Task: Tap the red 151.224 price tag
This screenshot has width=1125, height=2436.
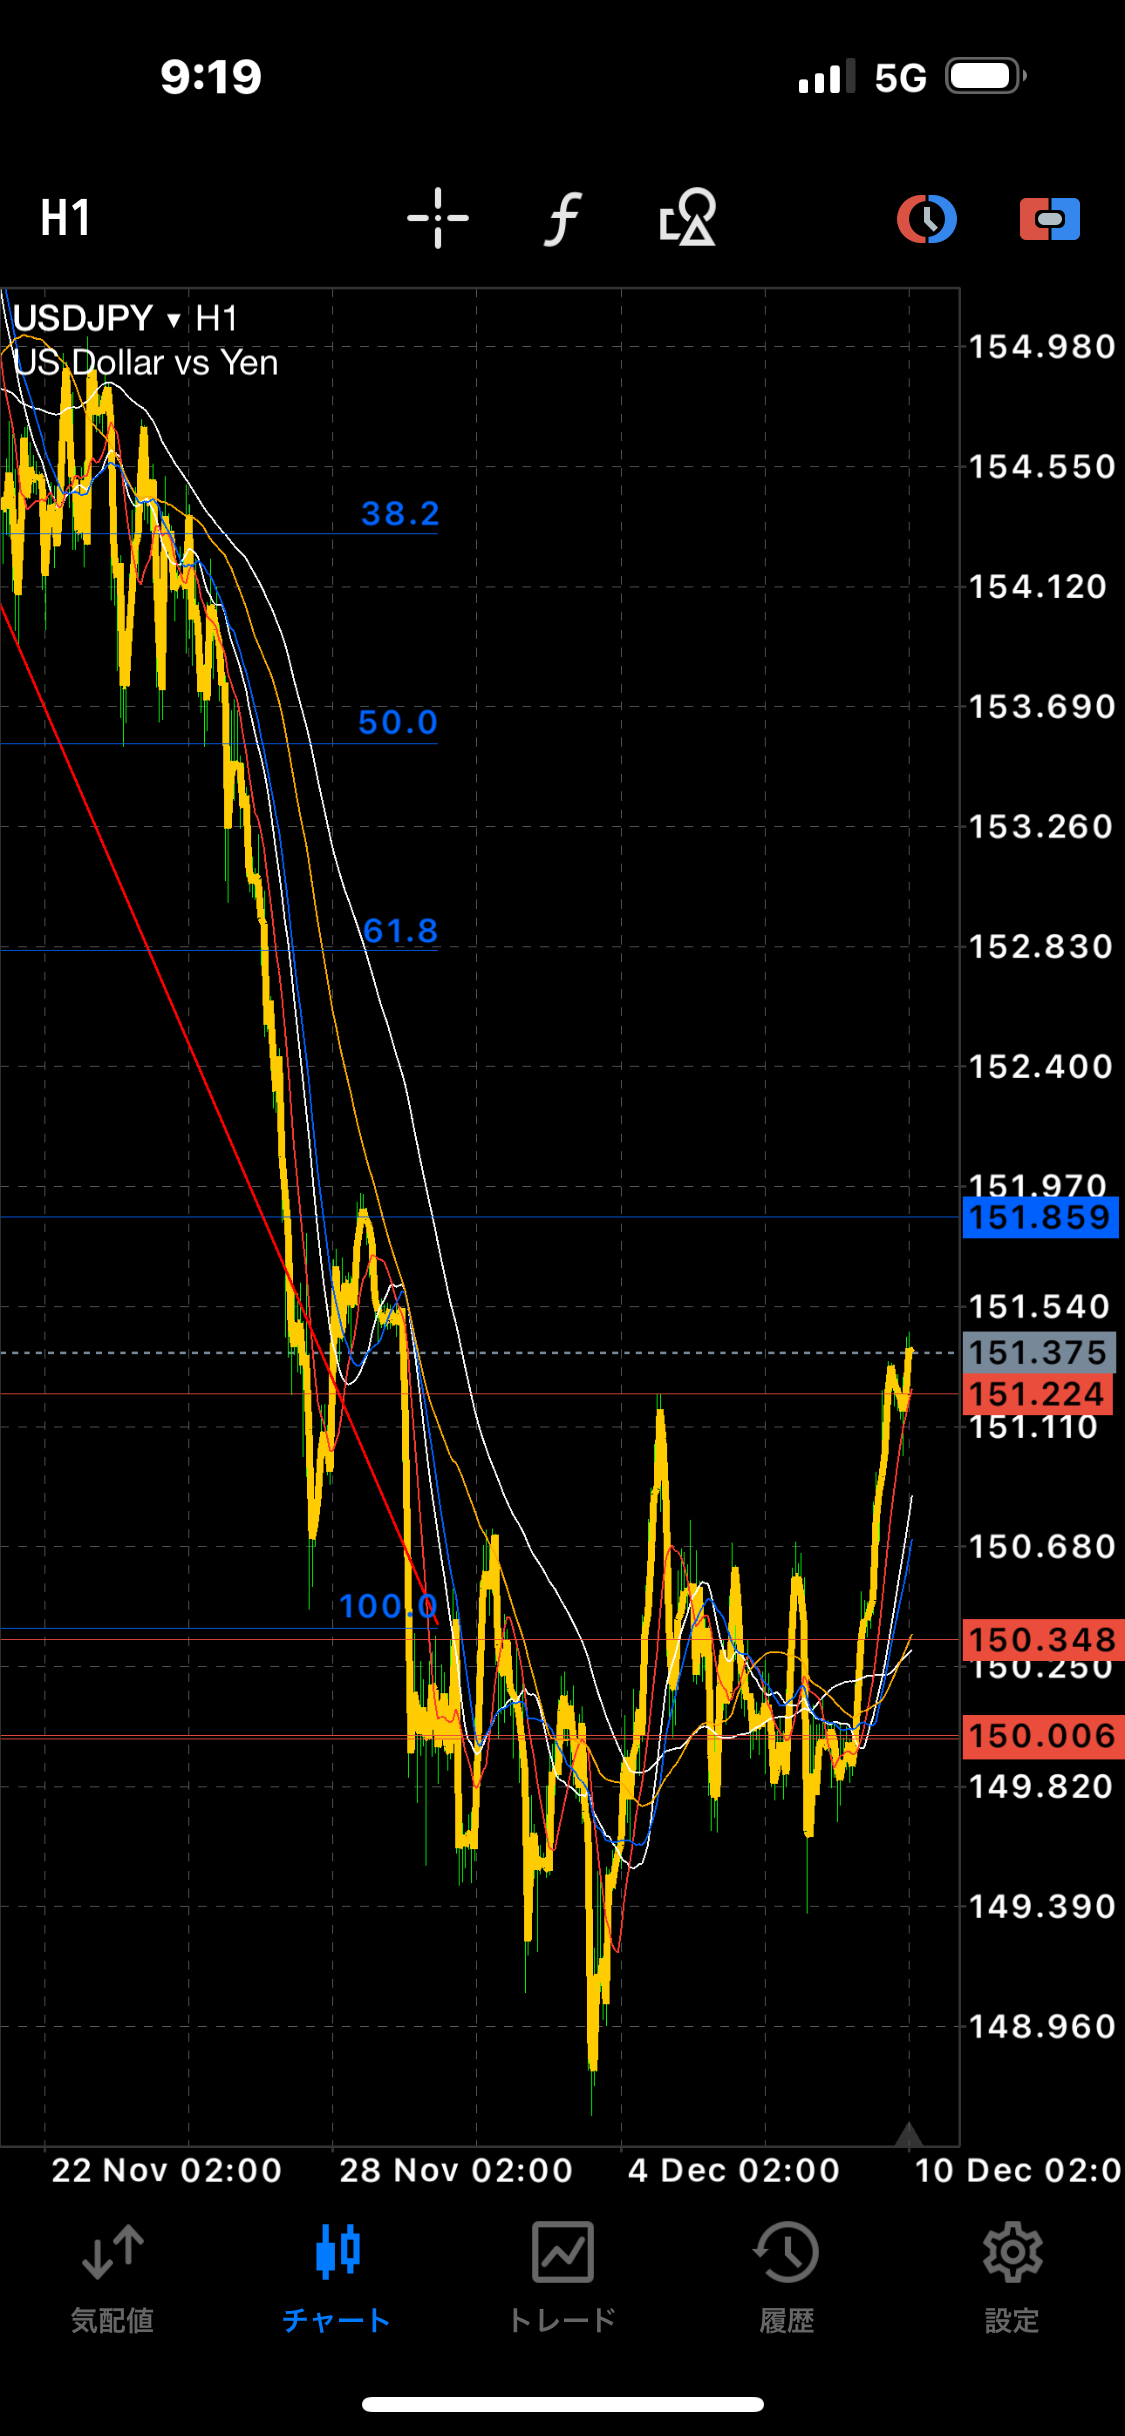Action: (x=1039, y=1394)
